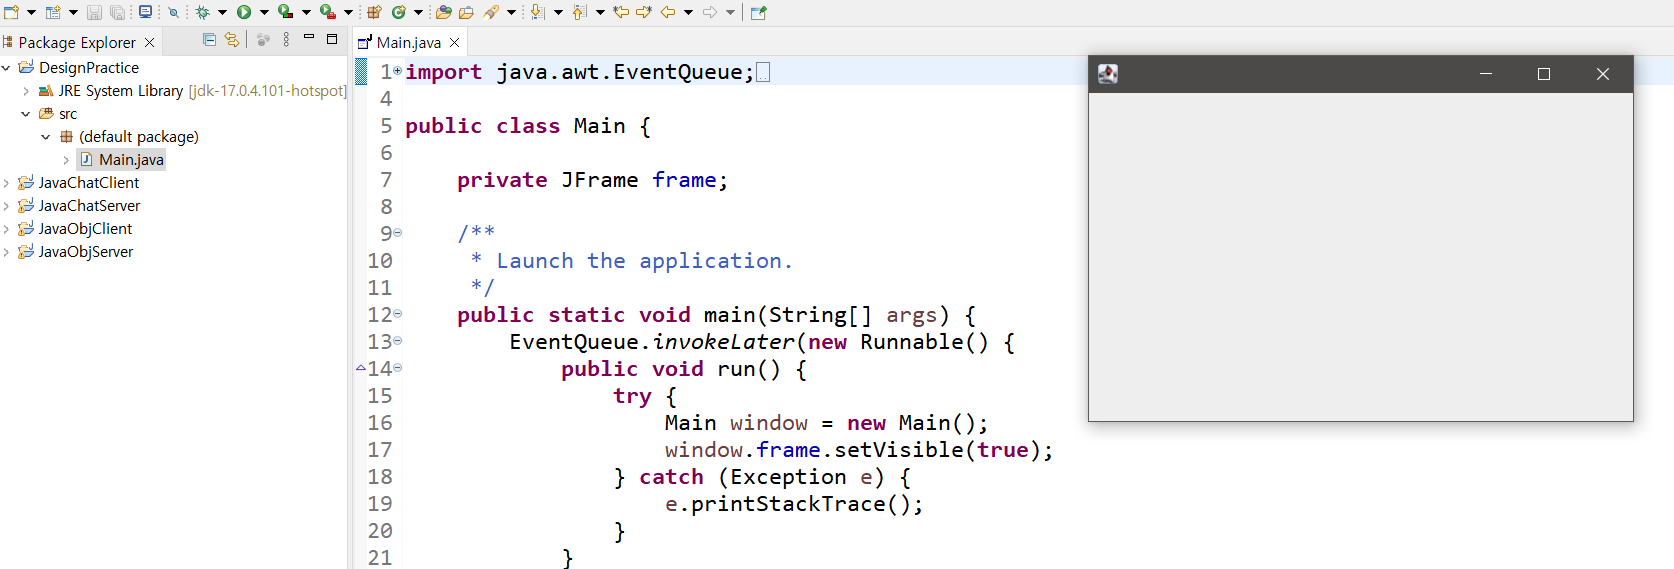Expand the Main.java tree node
This screenshot has height=569, width=1674.
coord(66,160)
